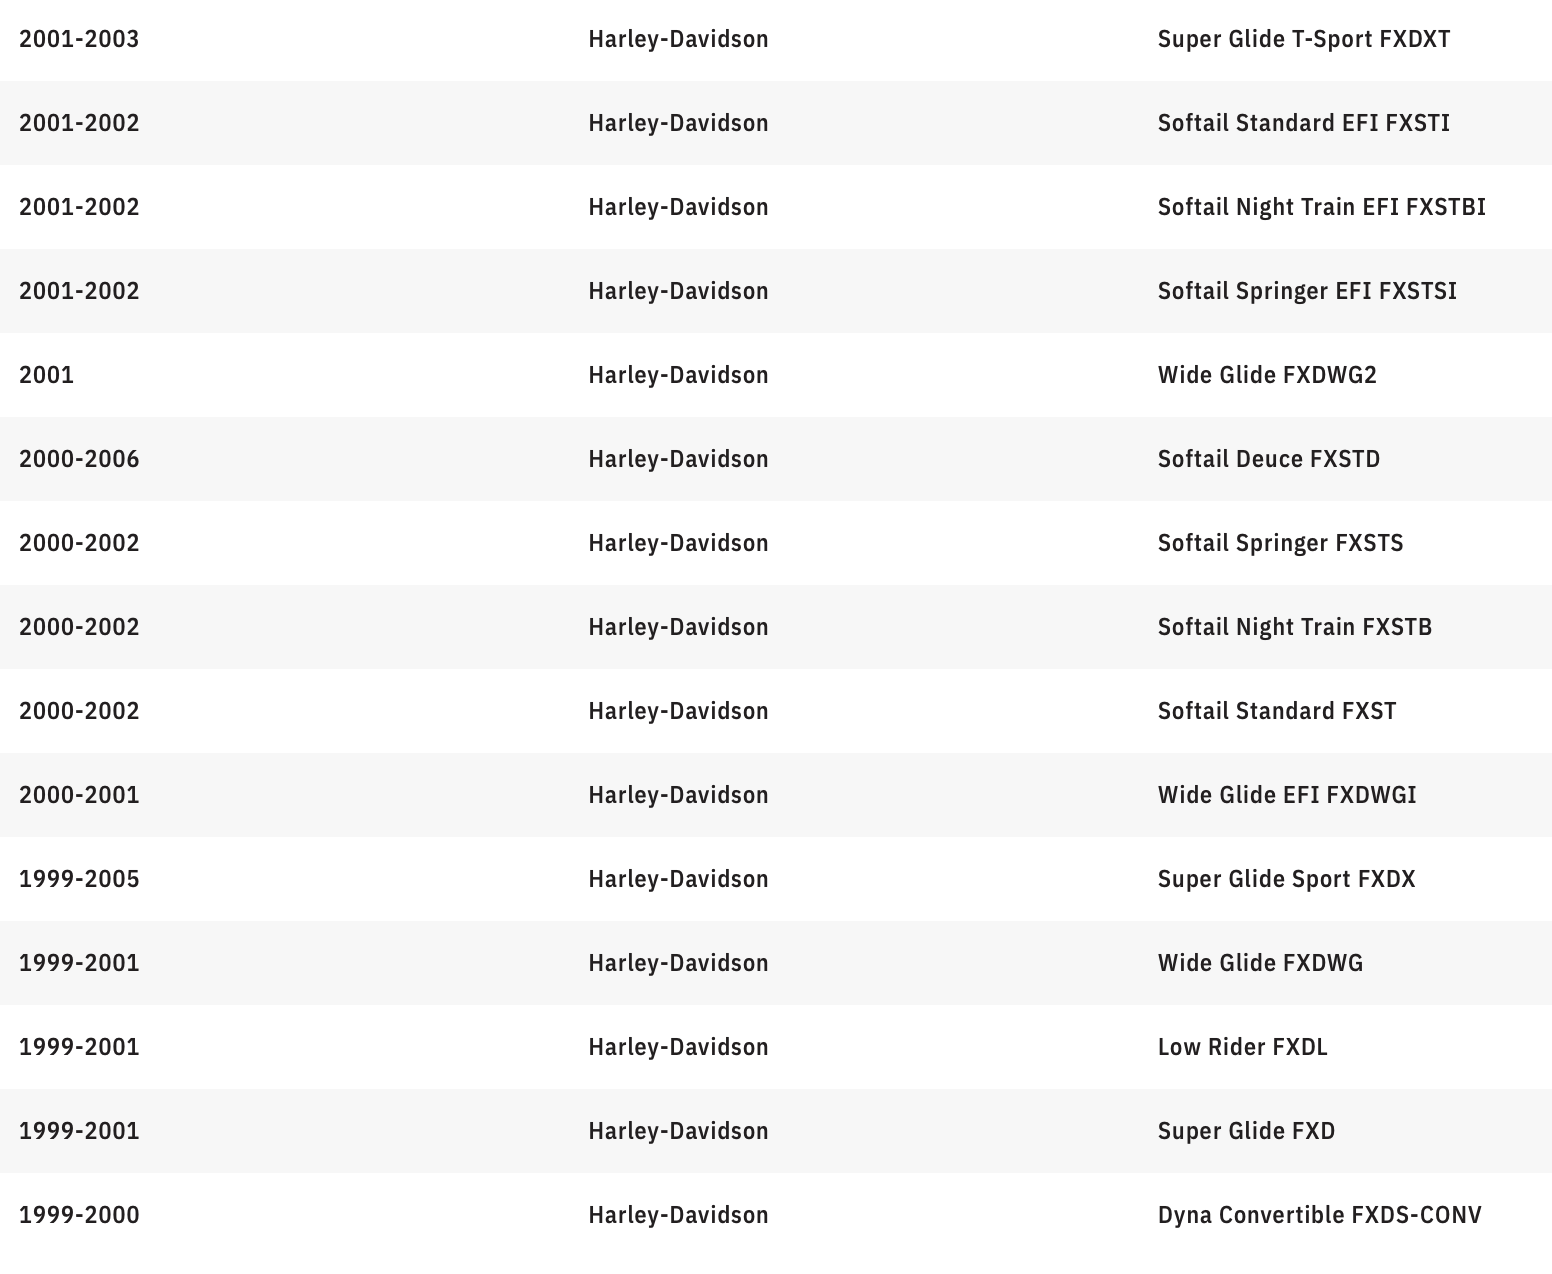
Task: Click the single-year 2001 cell
Action: (x=46, y=375)
